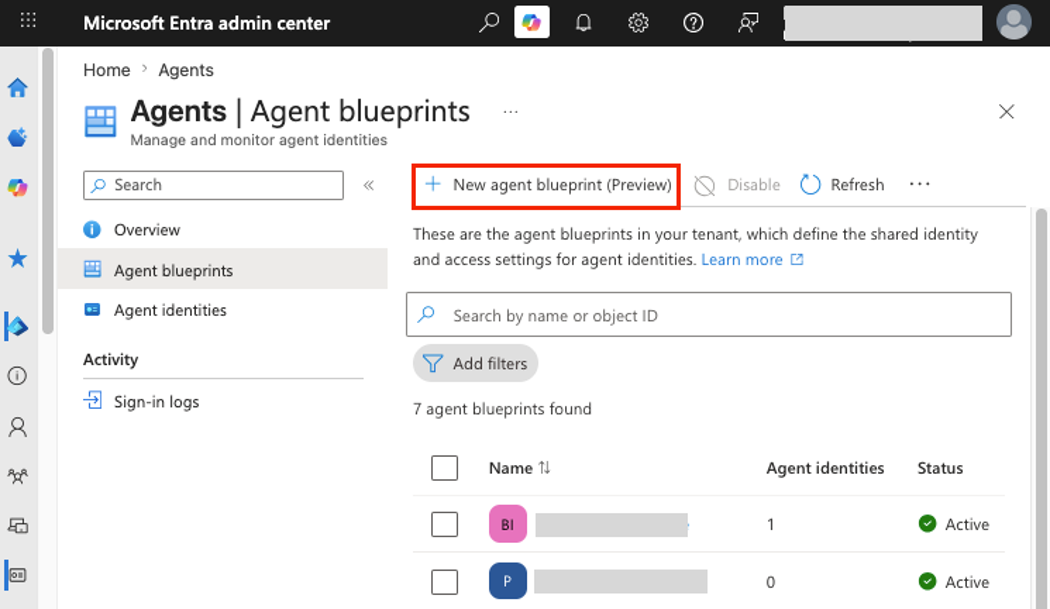The height and width of the screenshot is (609, 1050).
Task: Open the feedback icon in top bar
Action: pyautogui.click(x=748, y=23)
